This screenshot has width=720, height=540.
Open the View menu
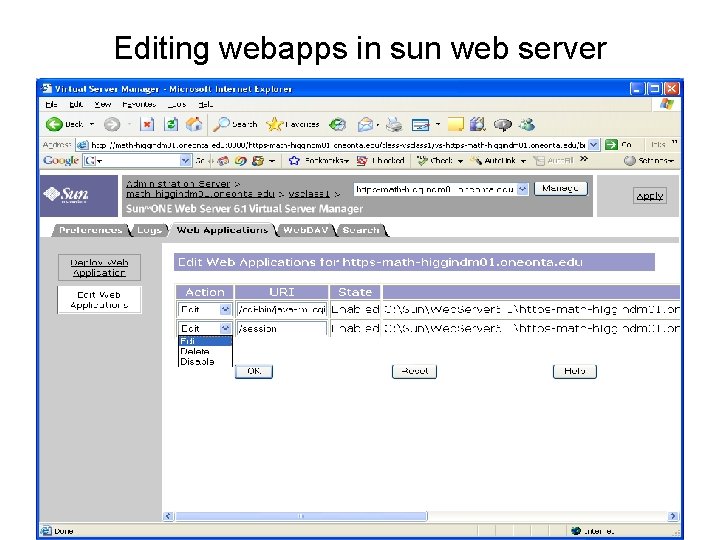click(x=103, y=105)
